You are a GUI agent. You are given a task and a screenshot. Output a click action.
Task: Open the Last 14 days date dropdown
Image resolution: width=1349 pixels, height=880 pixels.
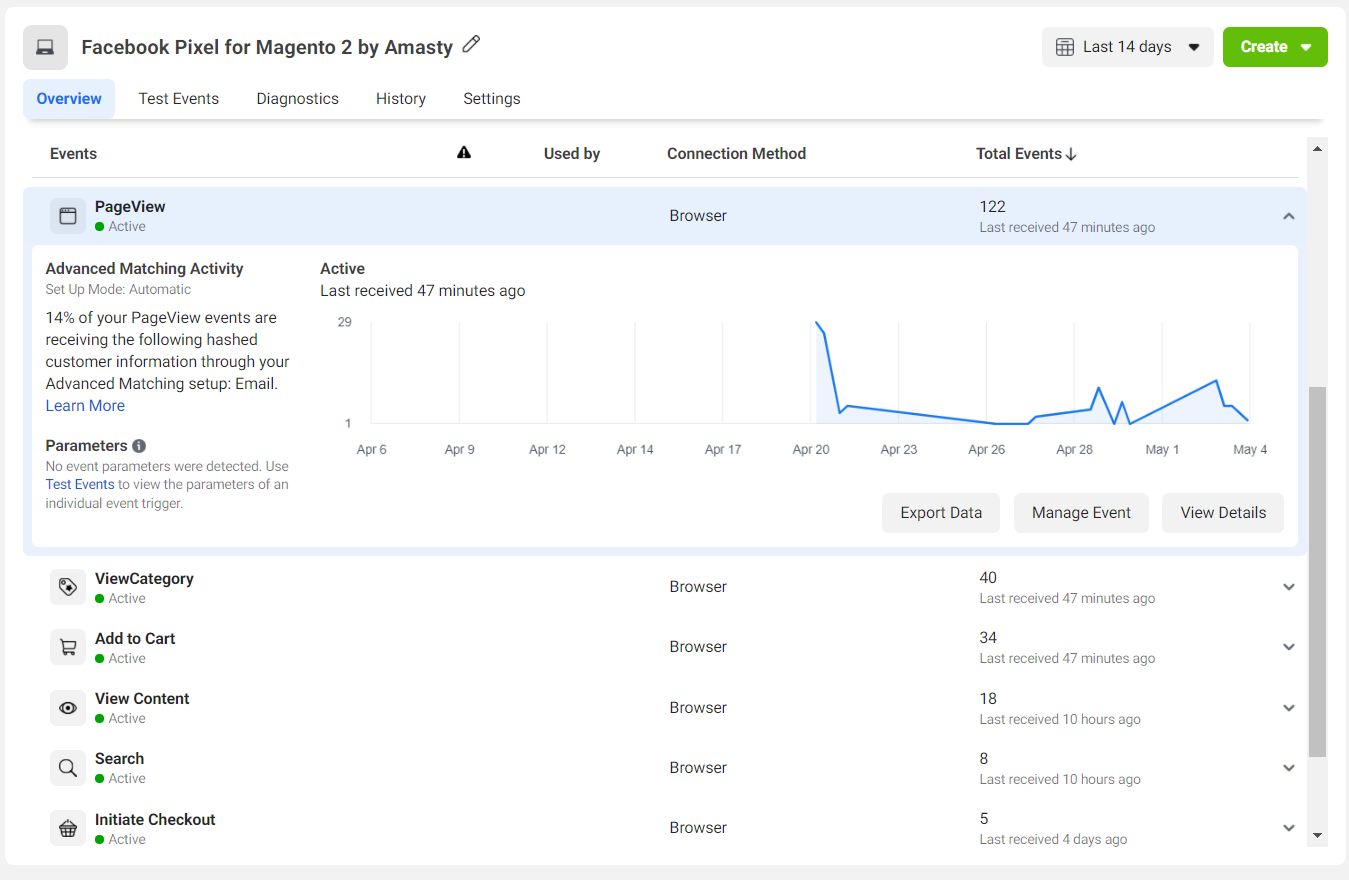(x=1127, y=47)
